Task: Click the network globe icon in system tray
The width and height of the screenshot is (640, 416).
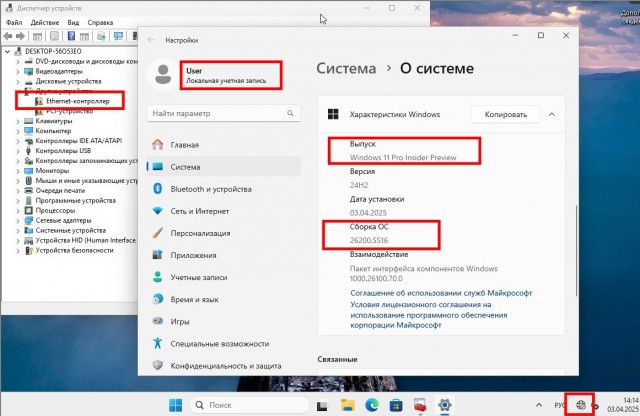Action: (581, 405)
